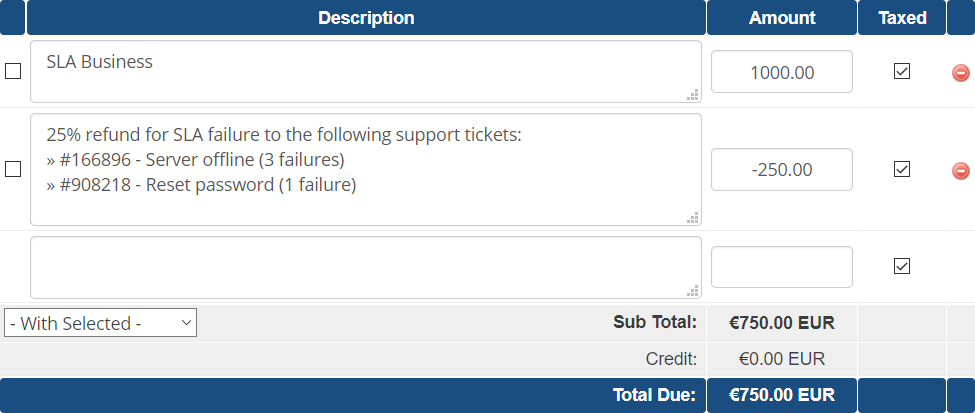Open the With Selected dropdown
The image size is (975, 413).
pyautogui.click(x=100, y=323)
